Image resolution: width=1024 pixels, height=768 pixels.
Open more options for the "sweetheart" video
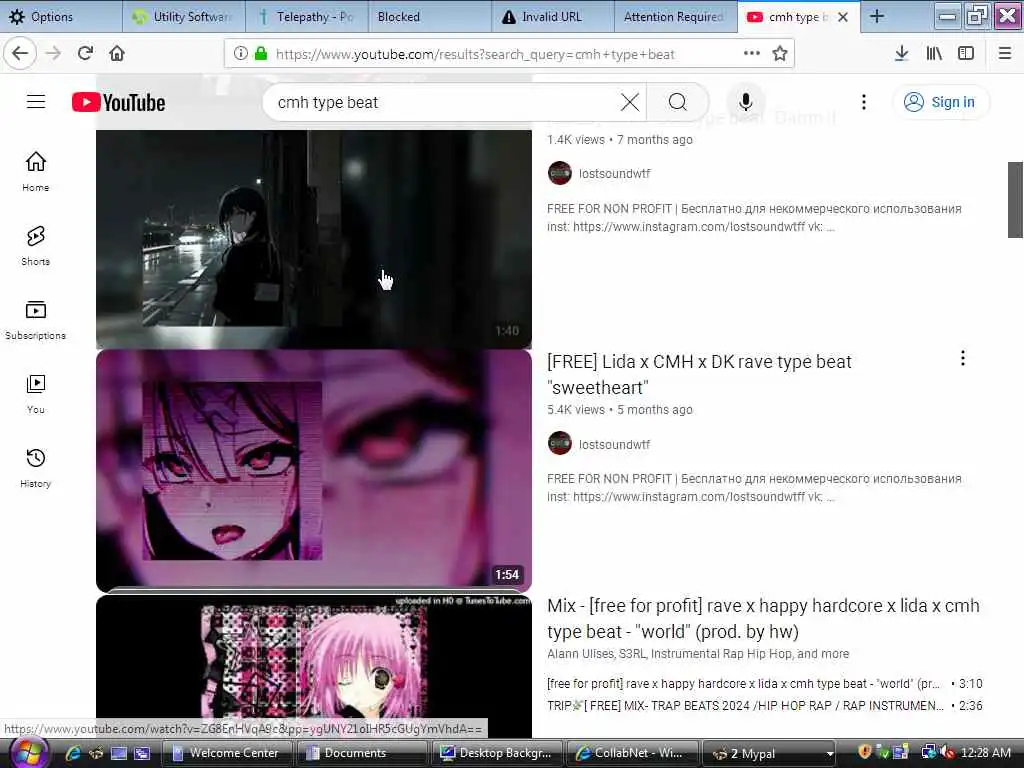pos(963,358)
